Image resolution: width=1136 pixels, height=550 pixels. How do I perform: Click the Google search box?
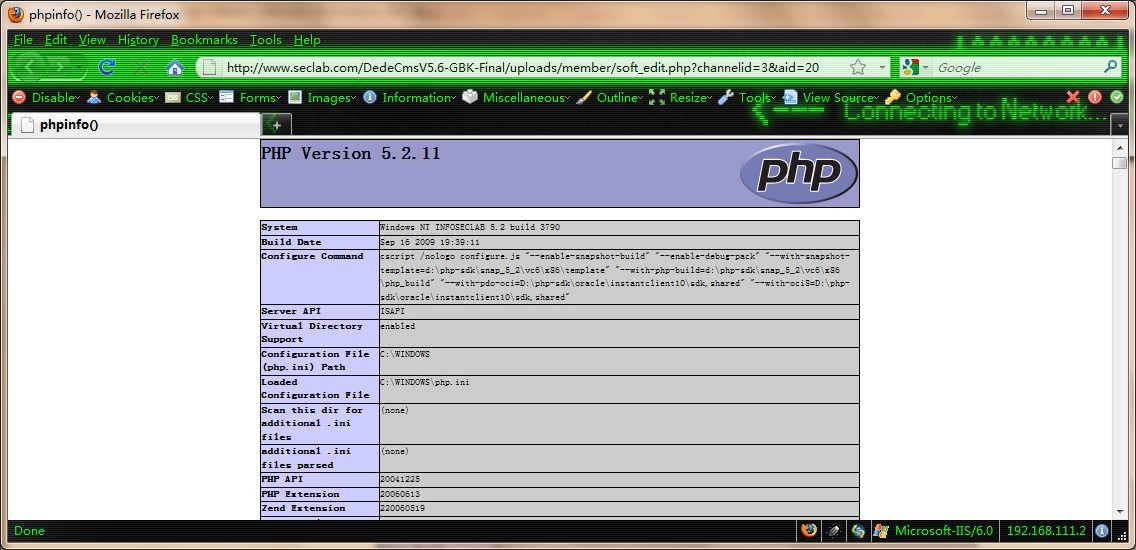[1018, 67]
